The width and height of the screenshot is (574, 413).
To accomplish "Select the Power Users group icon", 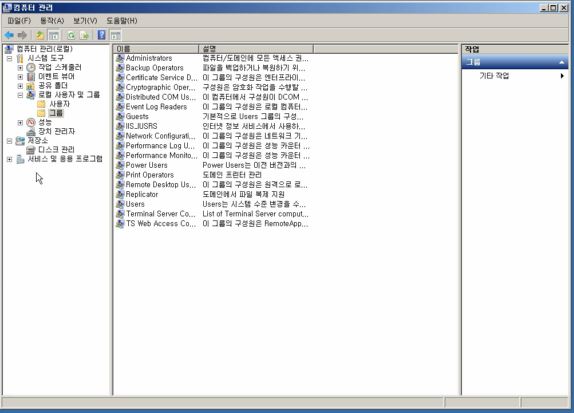I will [120, 165].
